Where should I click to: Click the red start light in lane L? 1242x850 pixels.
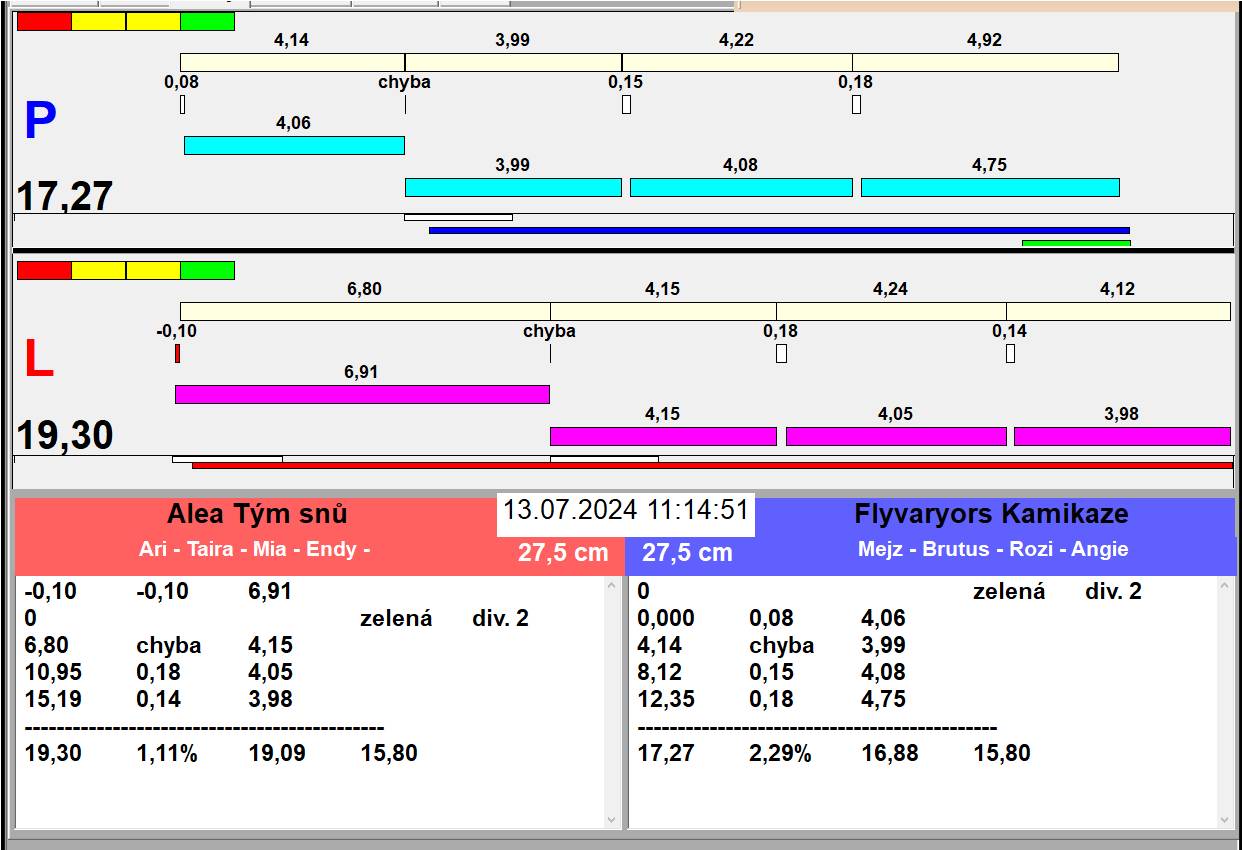(x=44, y=270)
